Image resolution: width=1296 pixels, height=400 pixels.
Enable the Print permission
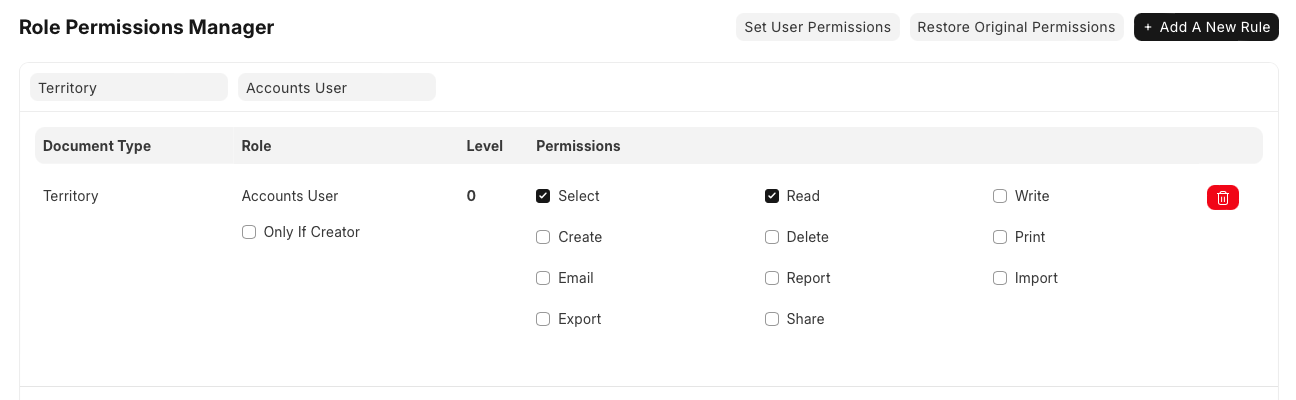(x=1000, y=237)
